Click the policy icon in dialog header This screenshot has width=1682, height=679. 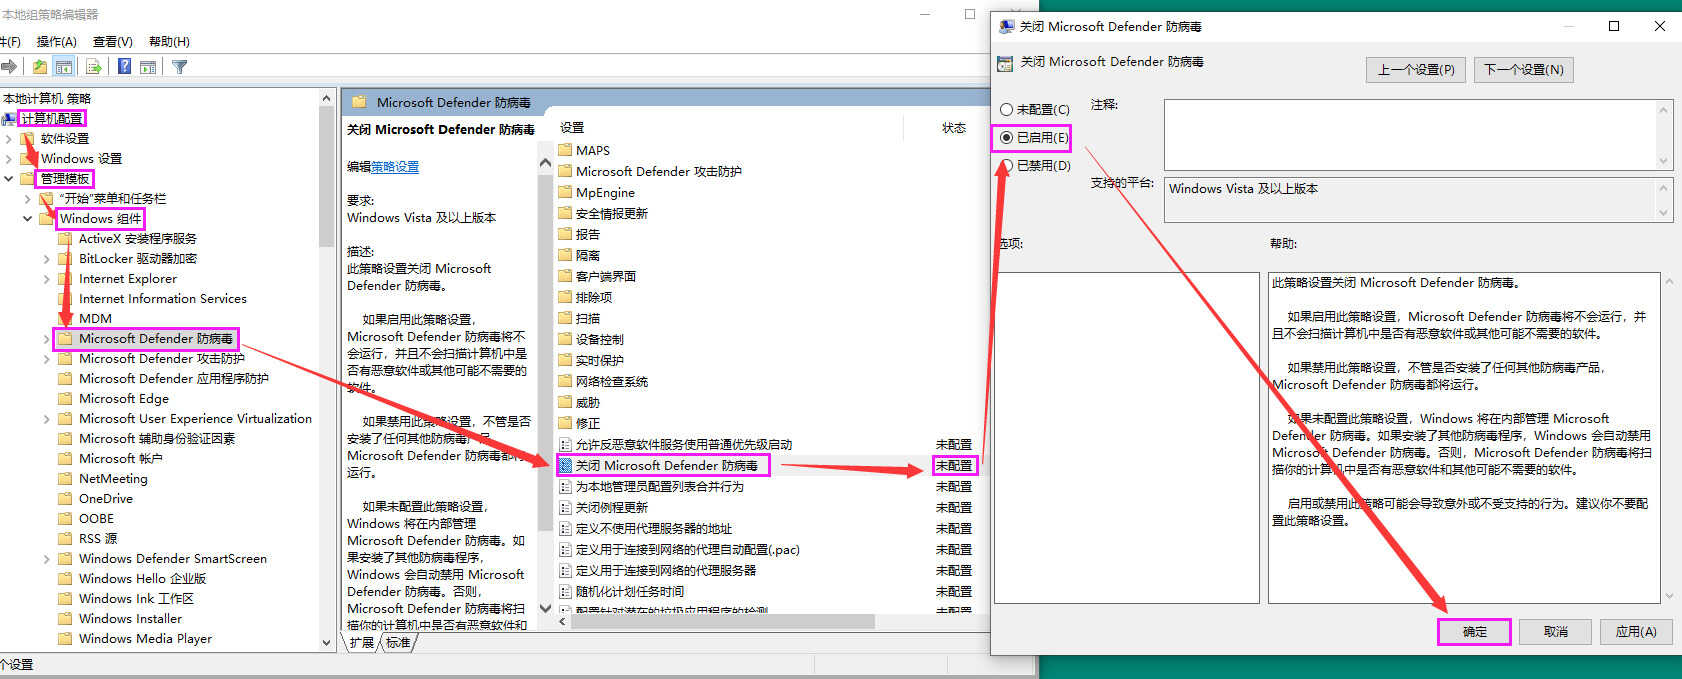coord(1006,63)
